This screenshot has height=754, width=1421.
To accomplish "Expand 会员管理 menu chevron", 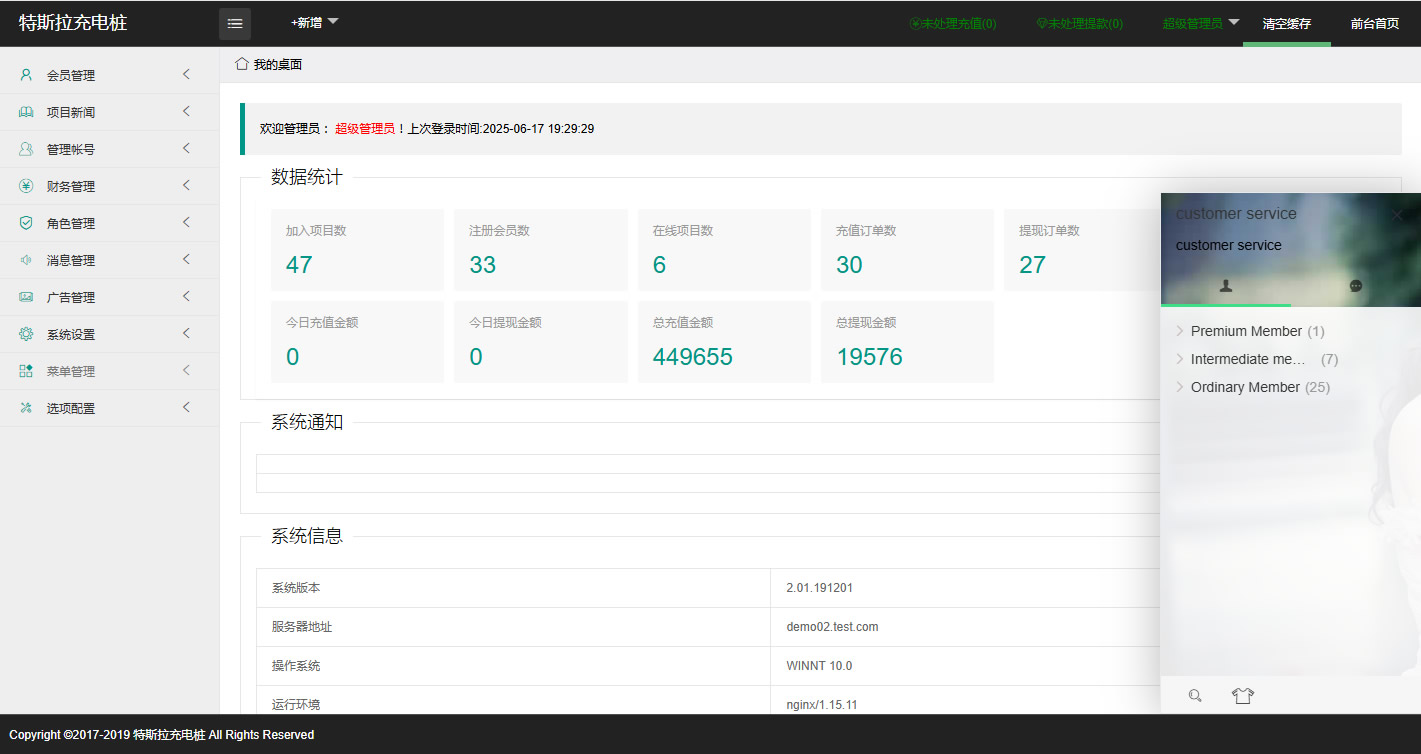I will (x=186, y=74).
